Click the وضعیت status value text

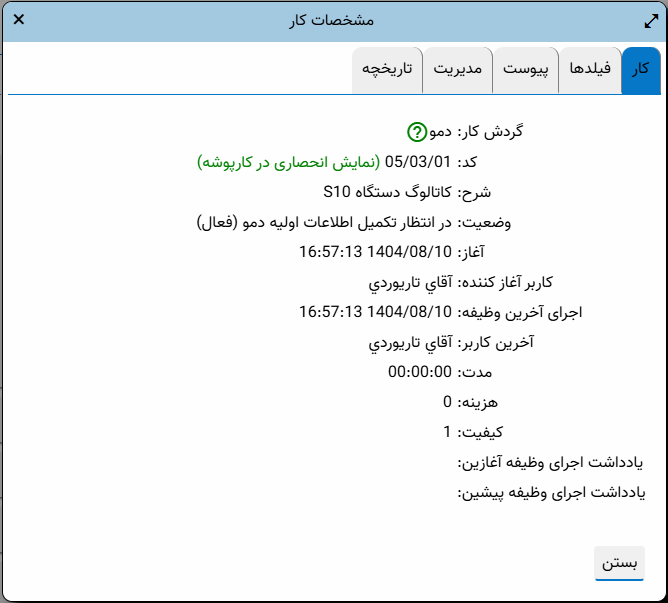tap(325, 222)
